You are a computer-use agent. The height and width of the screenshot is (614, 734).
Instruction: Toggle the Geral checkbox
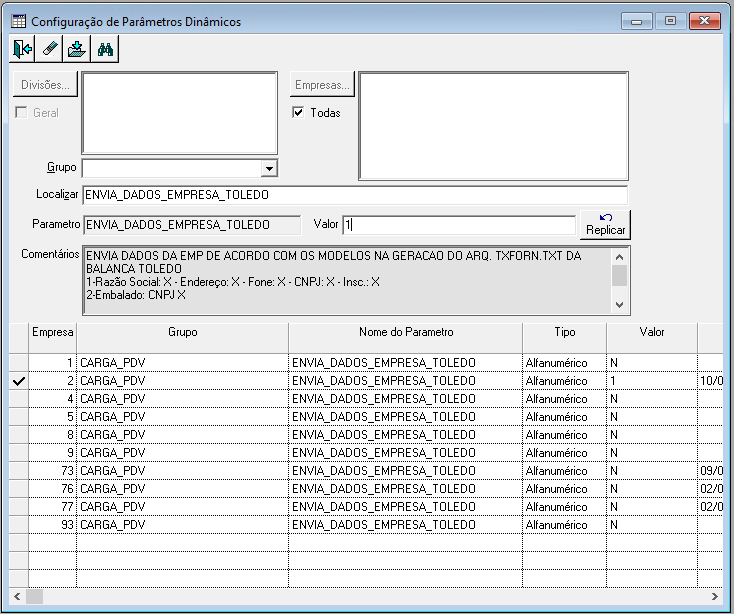click(21, 112)
